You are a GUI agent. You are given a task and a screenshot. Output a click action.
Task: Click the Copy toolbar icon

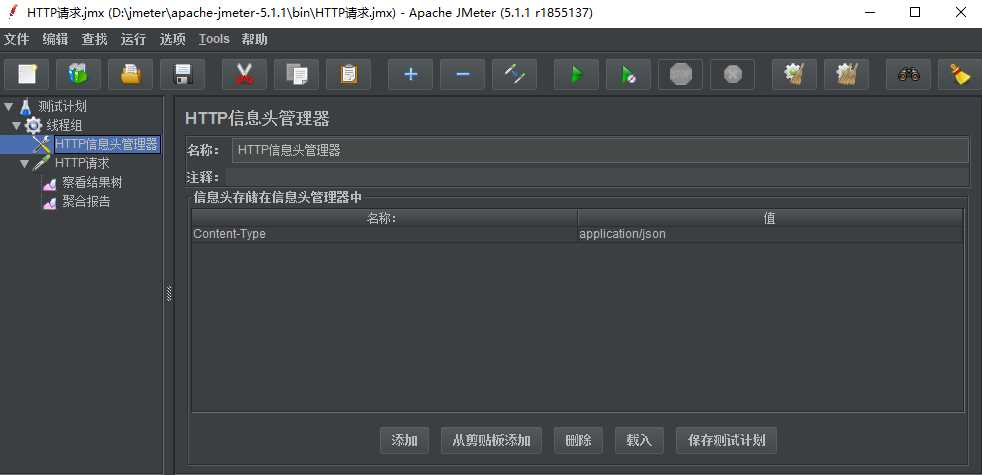tap(296, 75)
